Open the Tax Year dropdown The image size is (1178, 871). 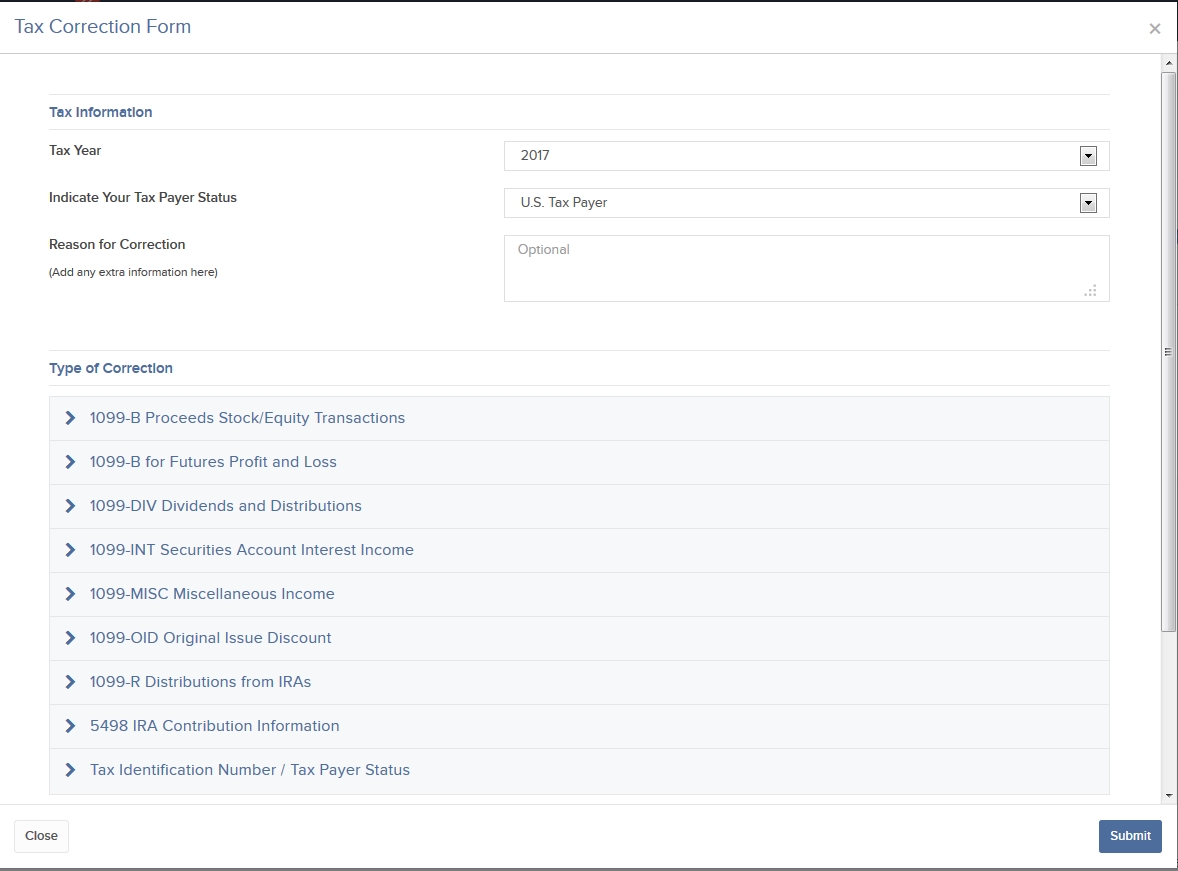point(806,156)
